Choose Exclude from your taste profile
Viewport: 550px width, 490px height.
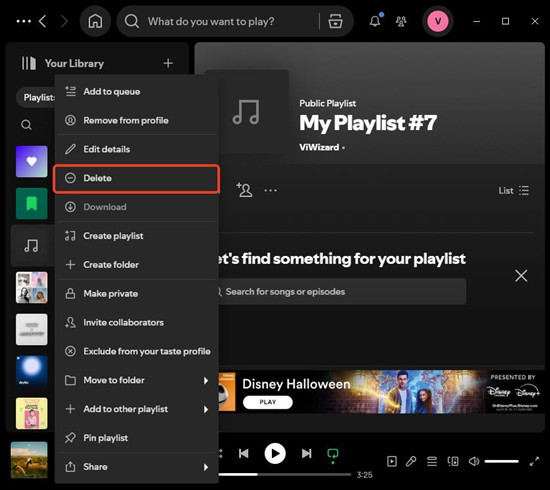point(137,351)
